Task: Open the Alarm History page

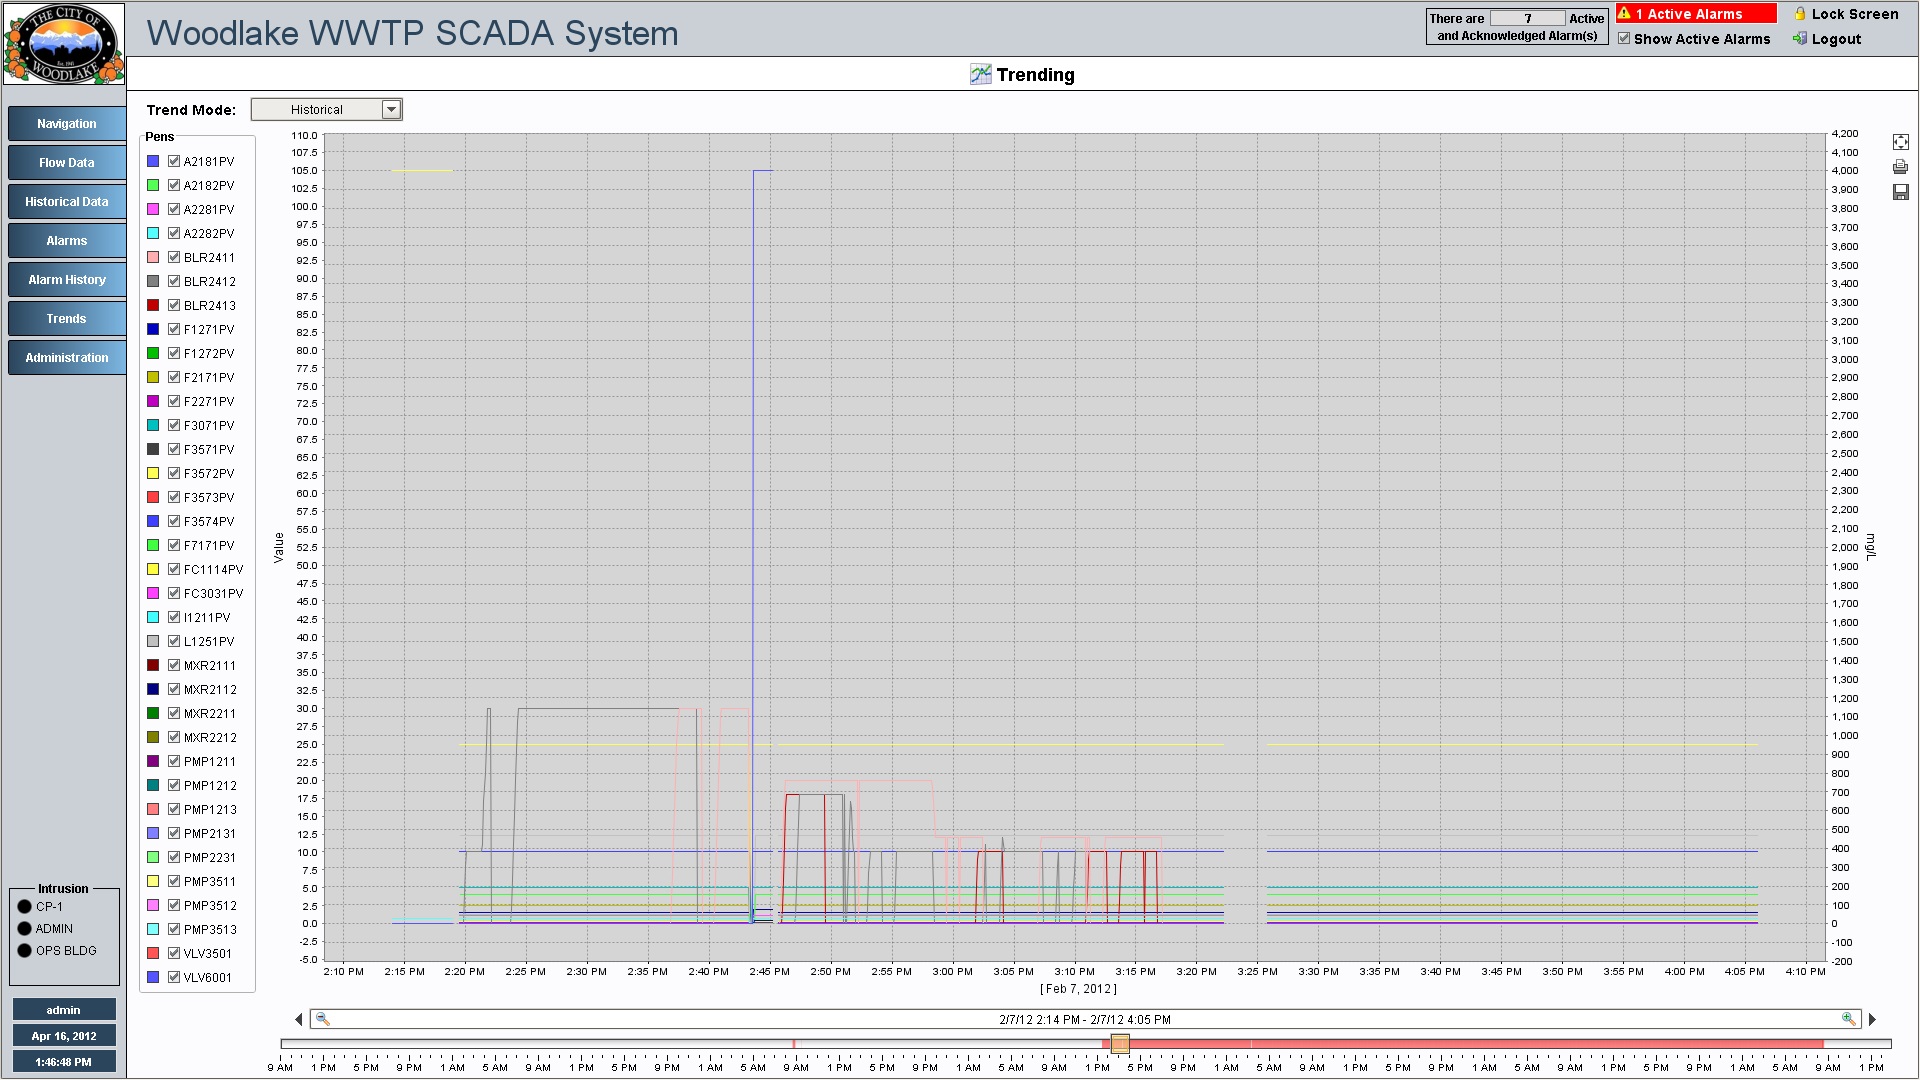Action: (66, 280)
